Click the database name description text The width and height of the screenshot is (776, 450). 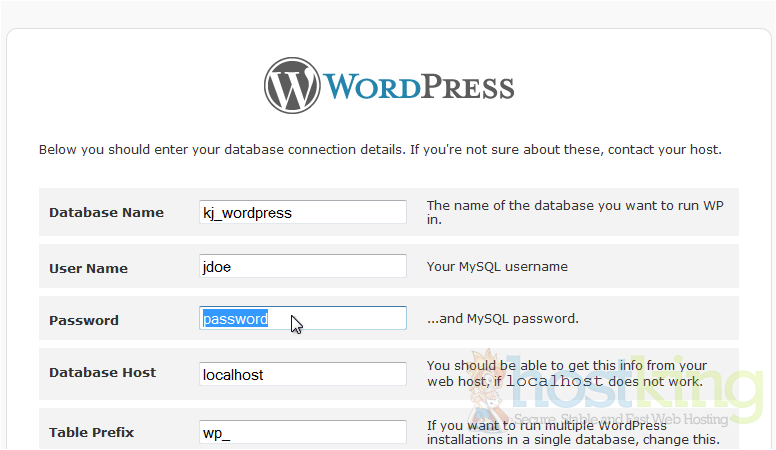pyautogui.click(x=574, y=212)
